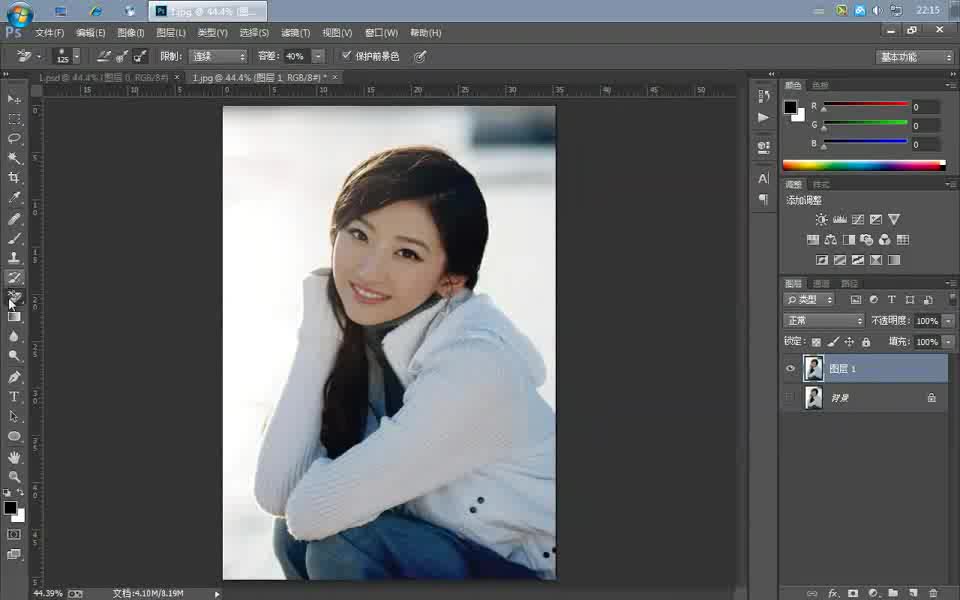Open the 限制 limits dropdown
The width and height of the screenshot is (960, 600).
[218, 56]
